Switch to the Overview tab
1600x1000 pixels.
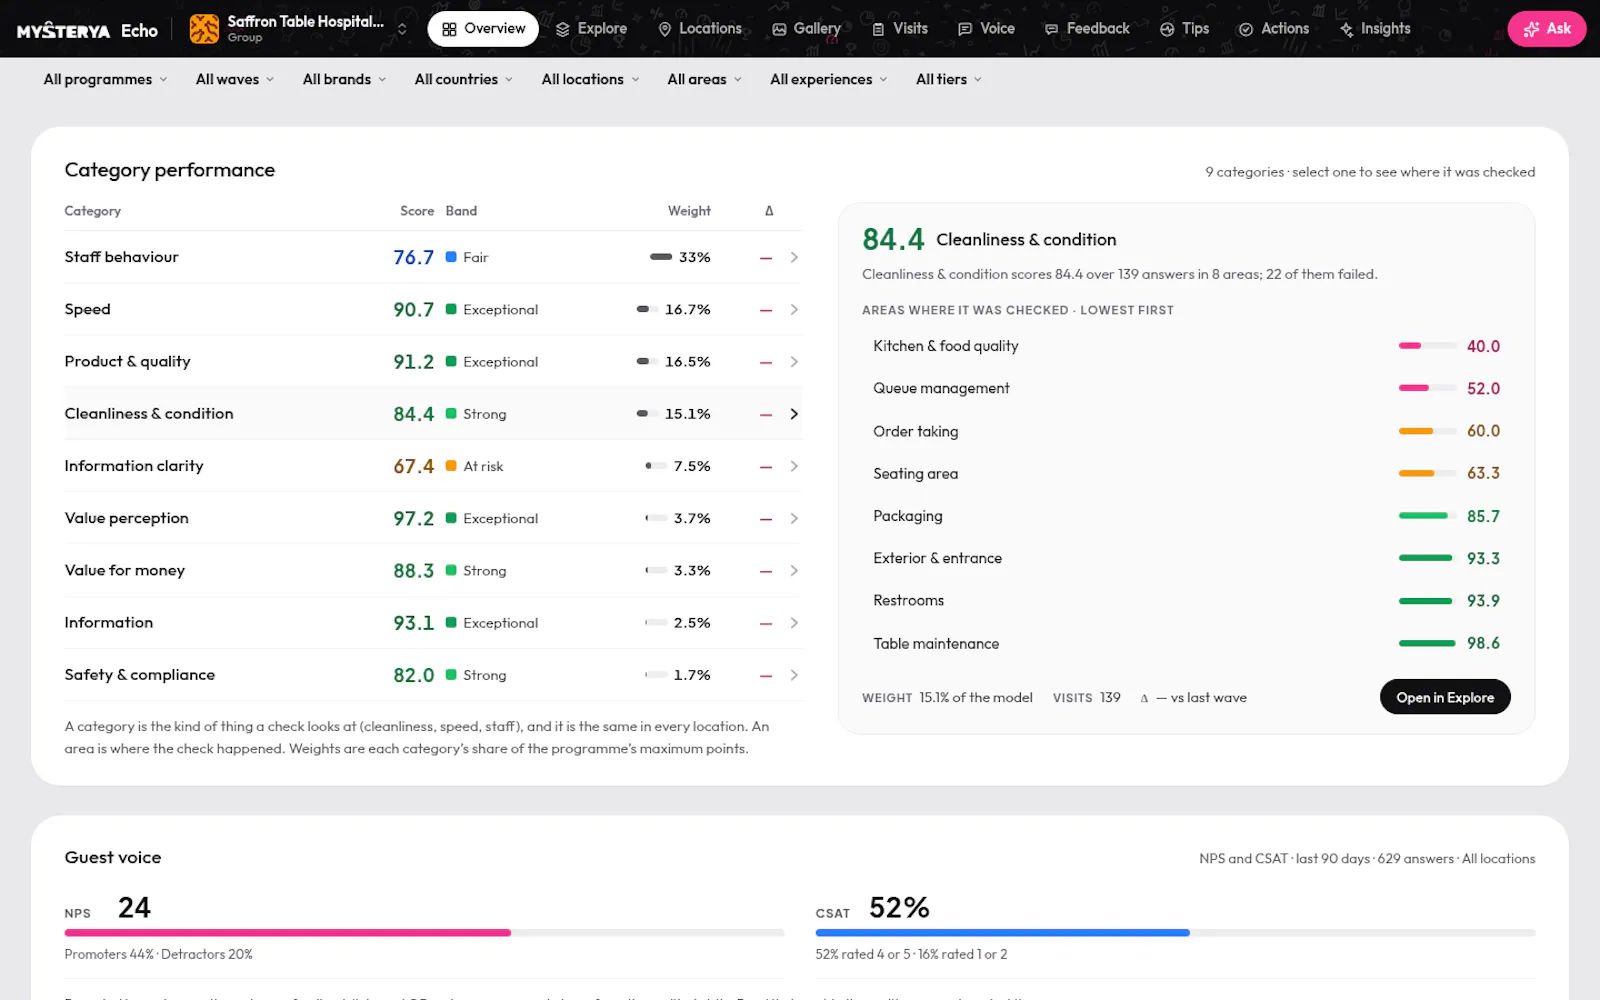coord(483,29)
